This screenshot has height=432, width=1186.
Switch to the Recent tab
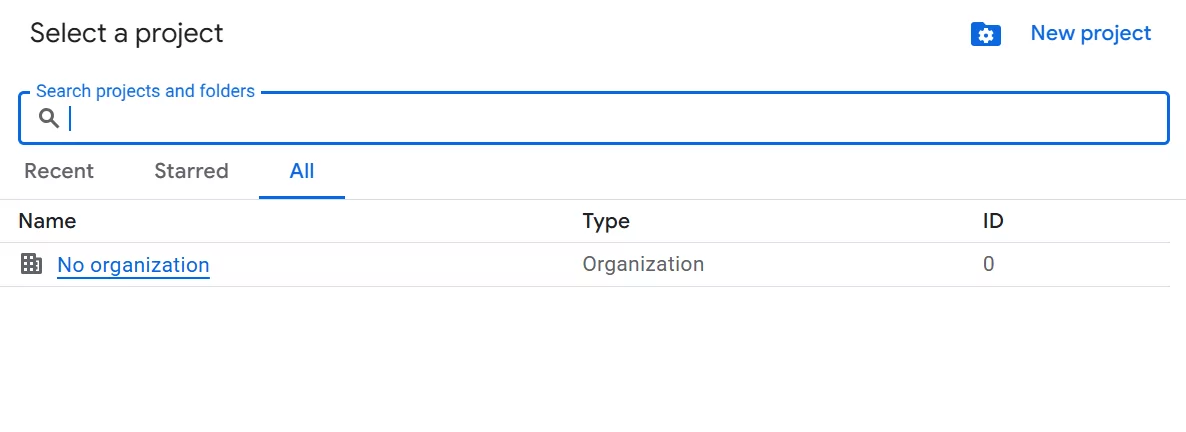point(59,171)
